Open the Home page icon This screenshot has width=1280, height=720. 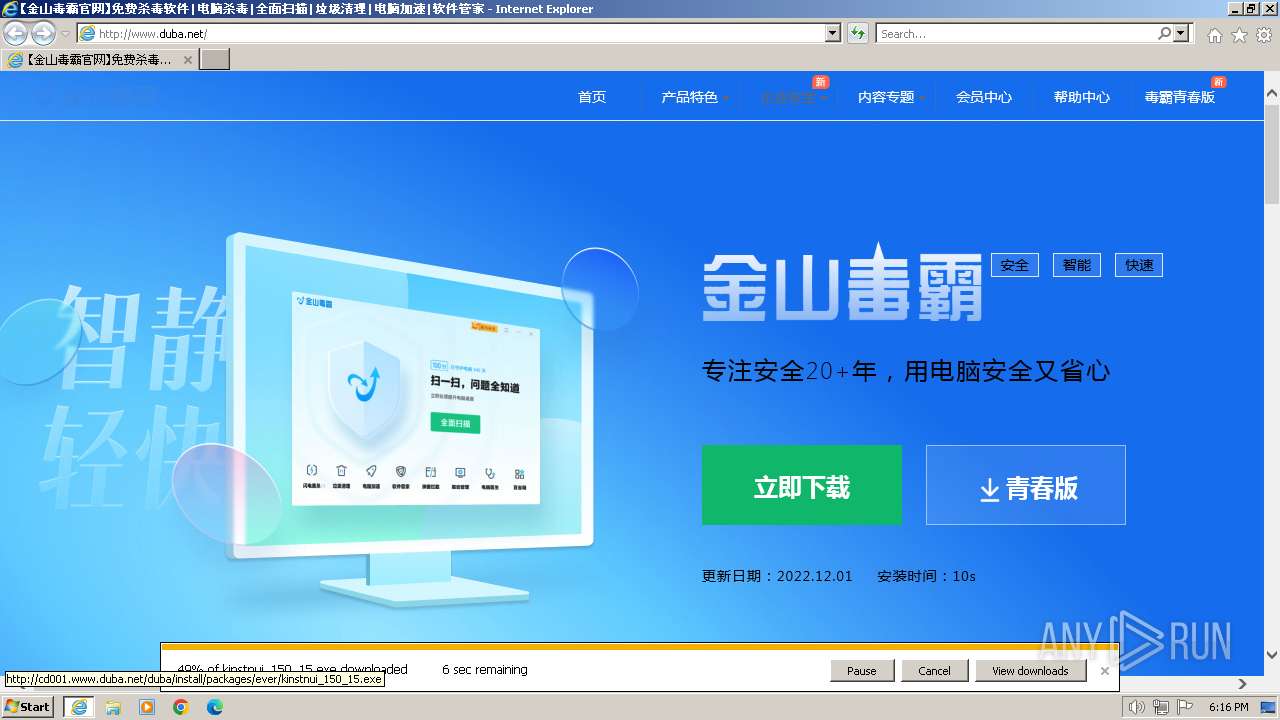pos(1214,35)
